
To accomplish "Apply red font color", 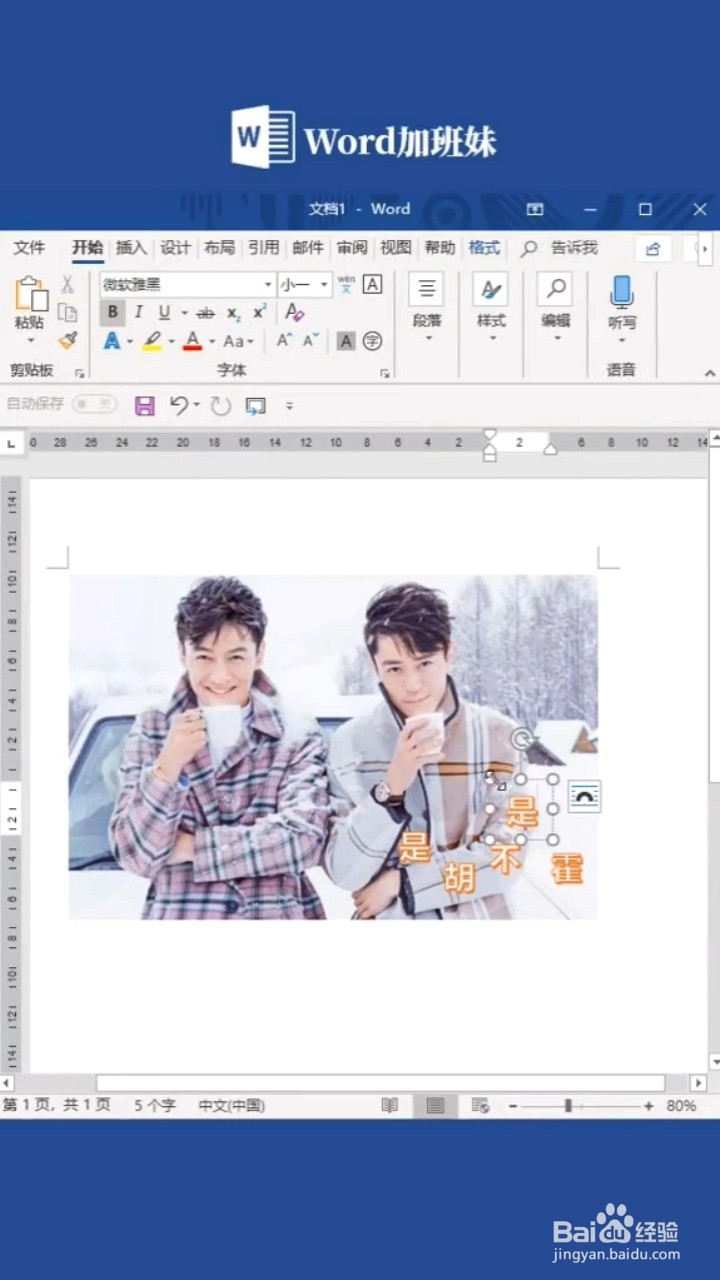I will tap(193, 341).
